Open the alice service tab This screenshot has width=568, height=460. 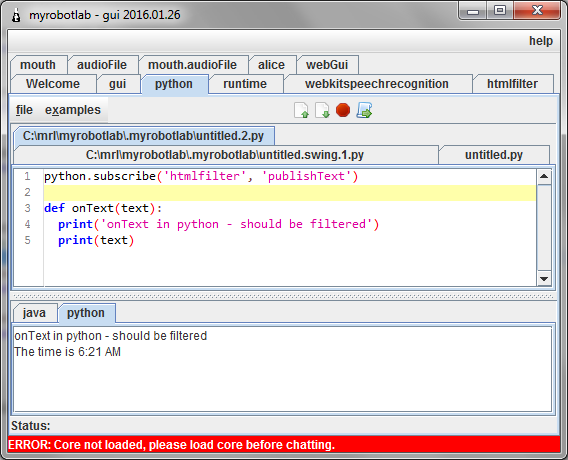(x=271, y=65)
